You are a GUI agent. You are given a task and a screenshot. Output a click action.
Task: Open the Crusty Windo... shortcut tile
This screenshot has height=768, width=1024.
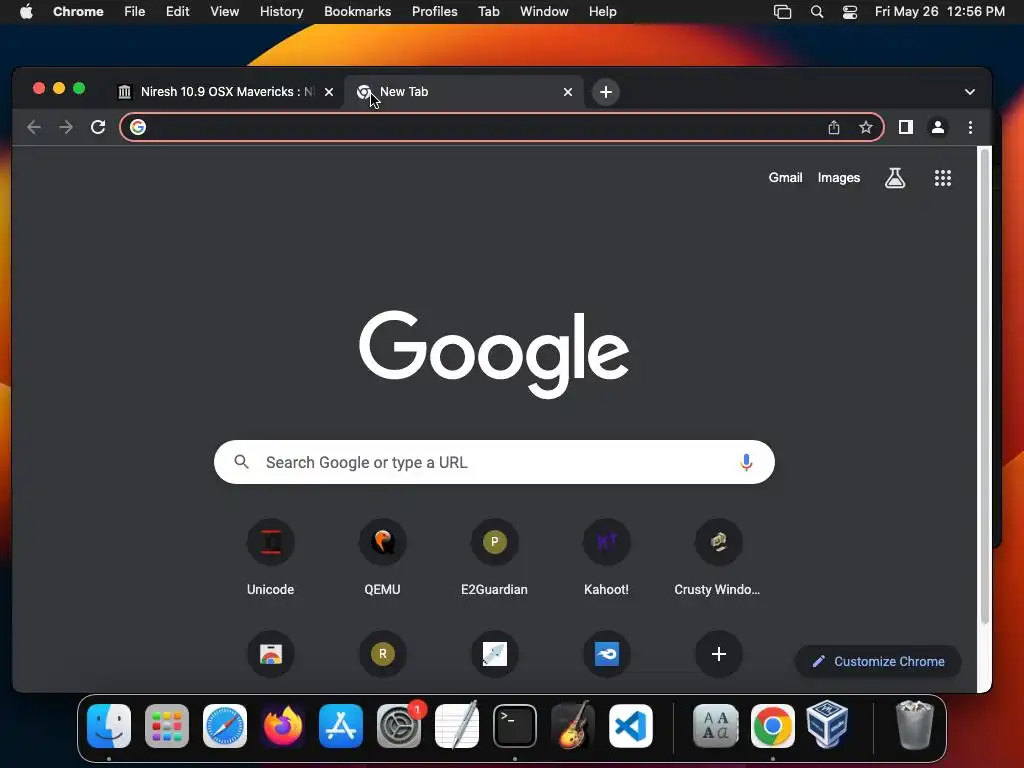718,558
